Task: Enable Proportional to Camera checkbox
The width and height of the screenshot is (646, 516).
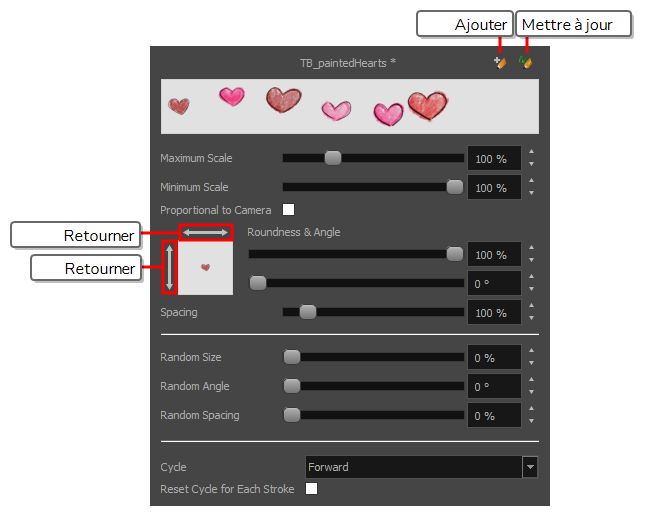Action: 288,210
